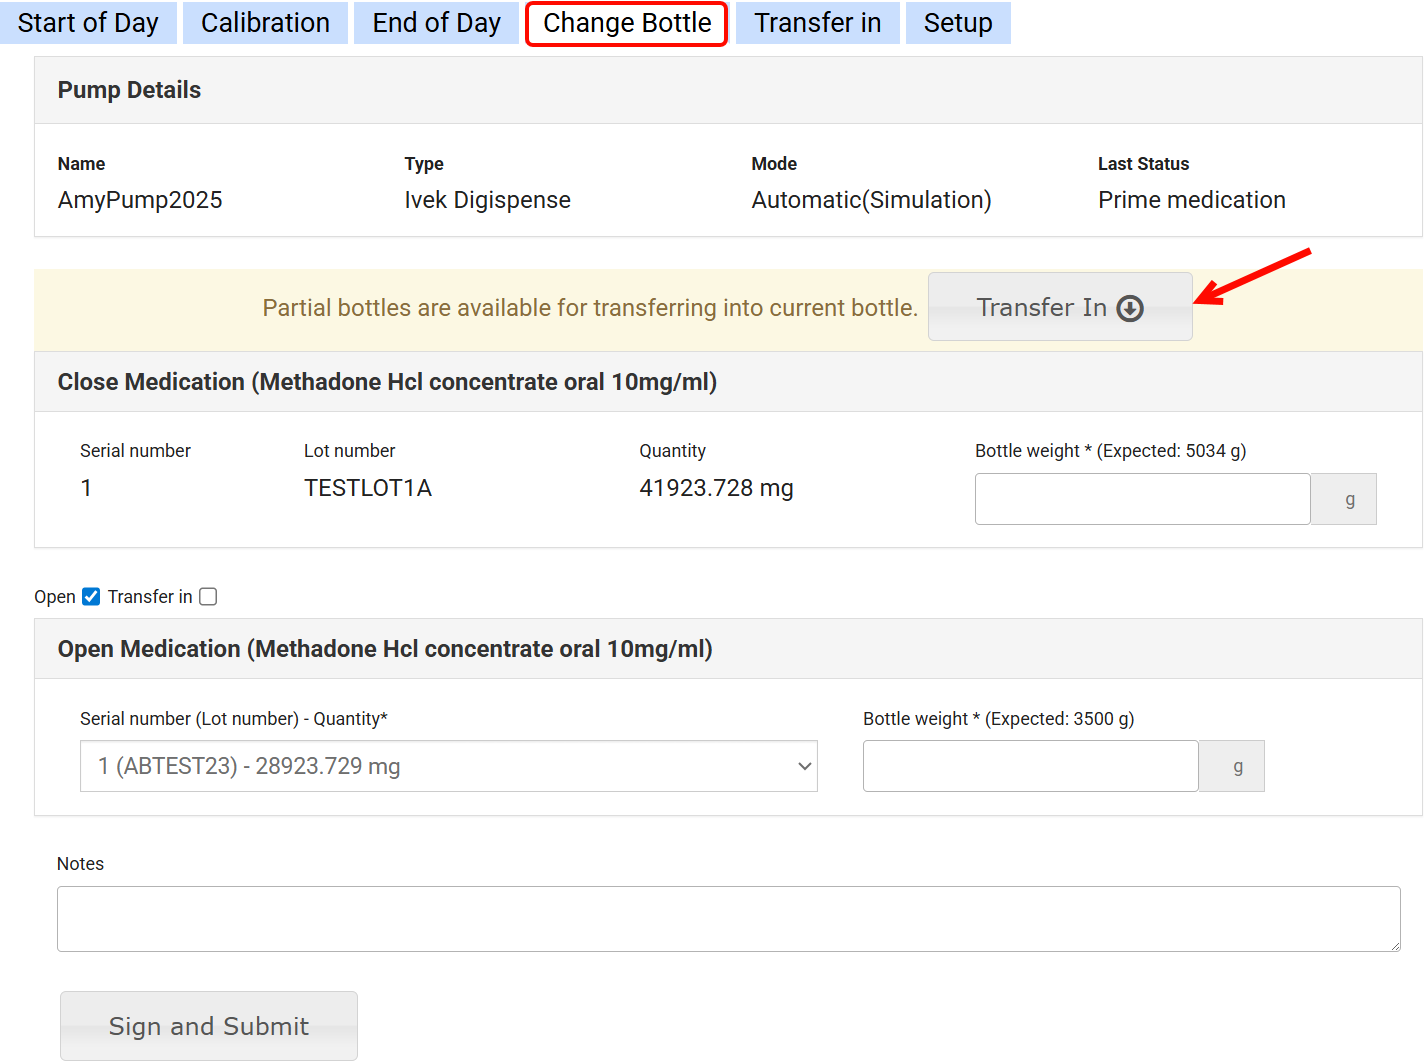This screenshot has width=1428, height=1063.
Task: Switch to the Setup tab
Action: 957,23
